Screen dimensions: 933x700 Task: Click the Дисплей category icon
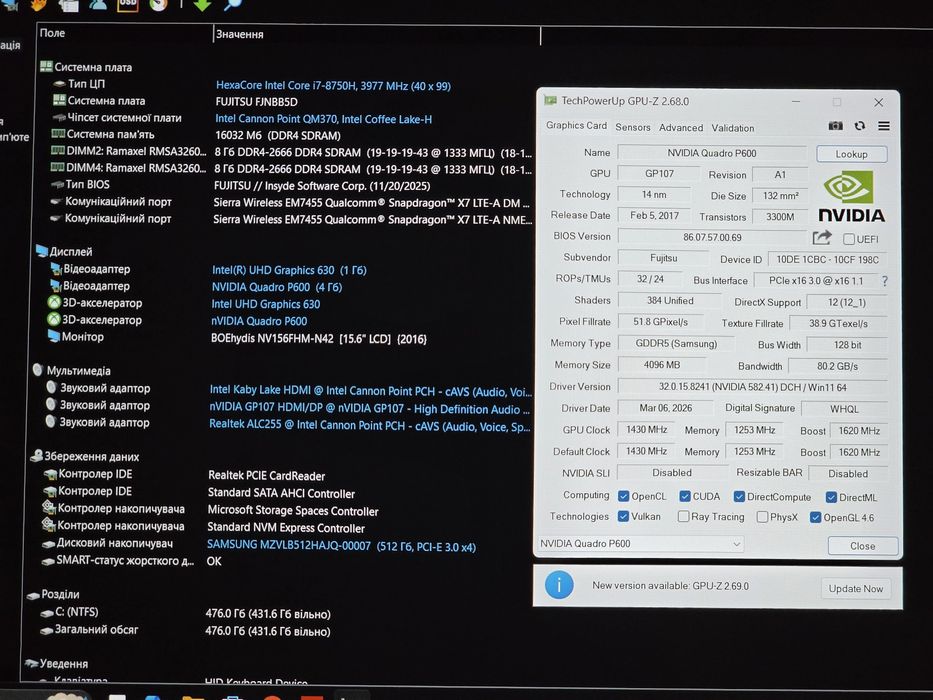(42, 251)
